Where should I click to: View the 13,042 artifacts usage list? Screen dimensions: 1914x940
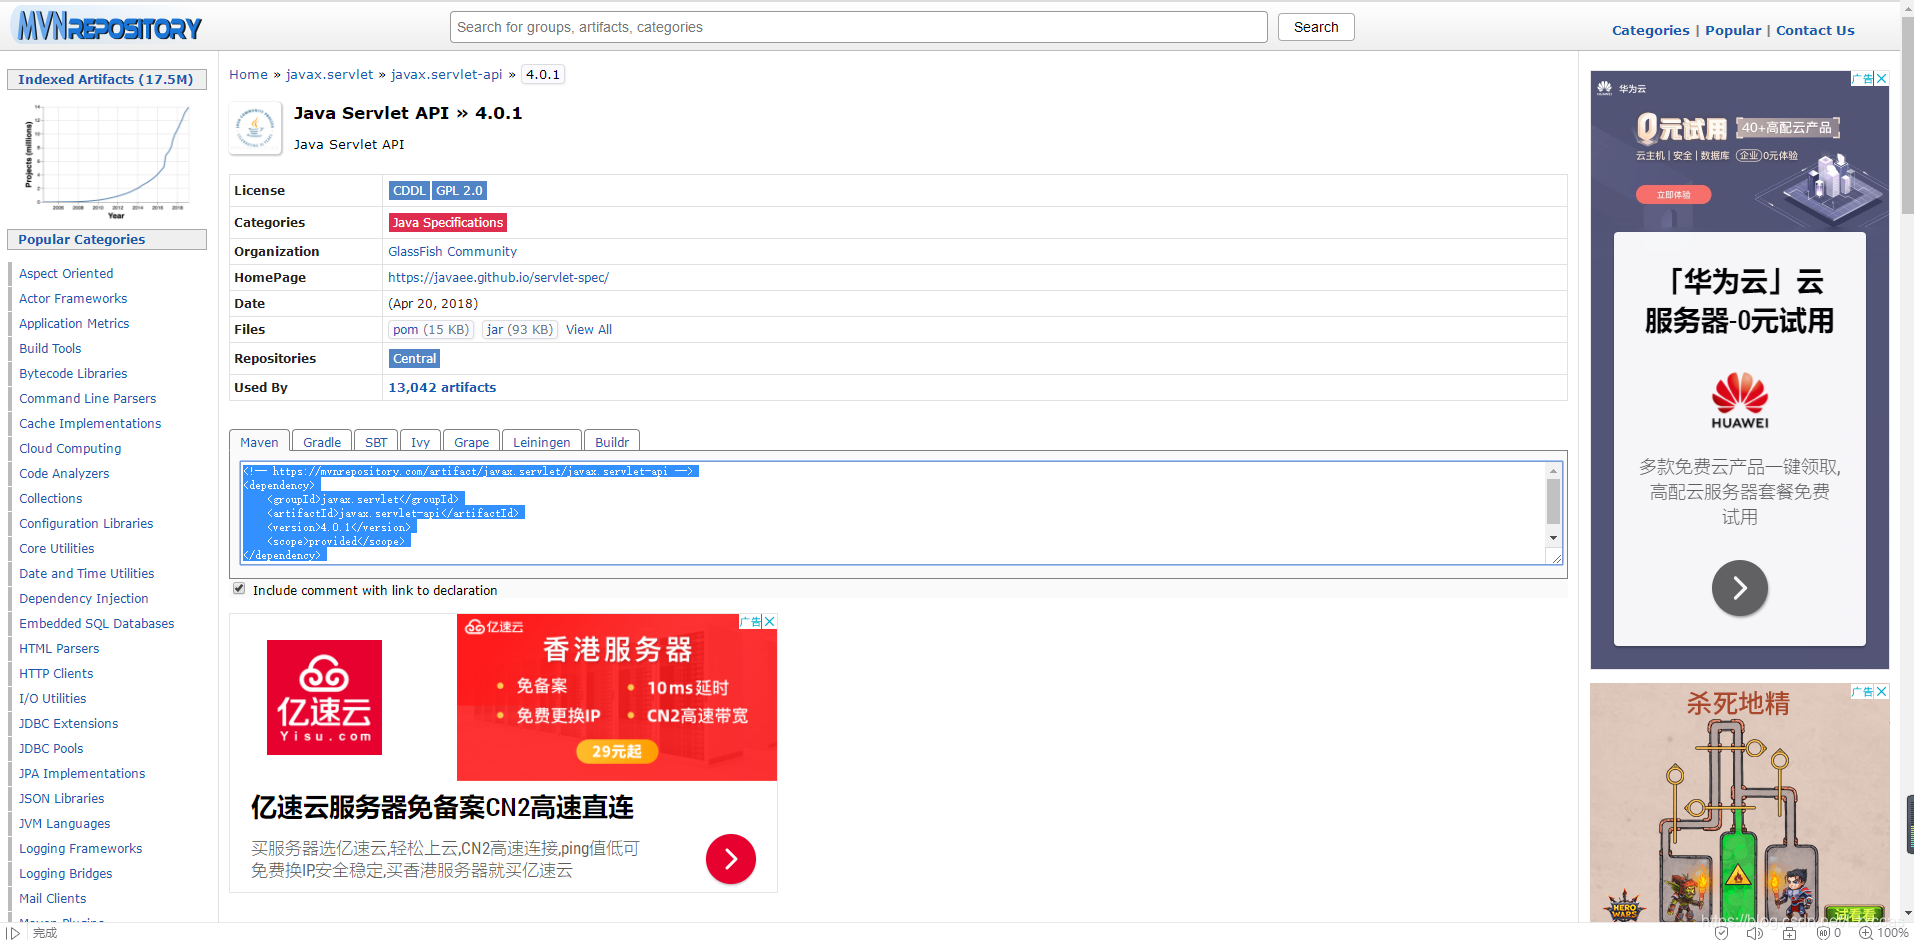point(442,387)
